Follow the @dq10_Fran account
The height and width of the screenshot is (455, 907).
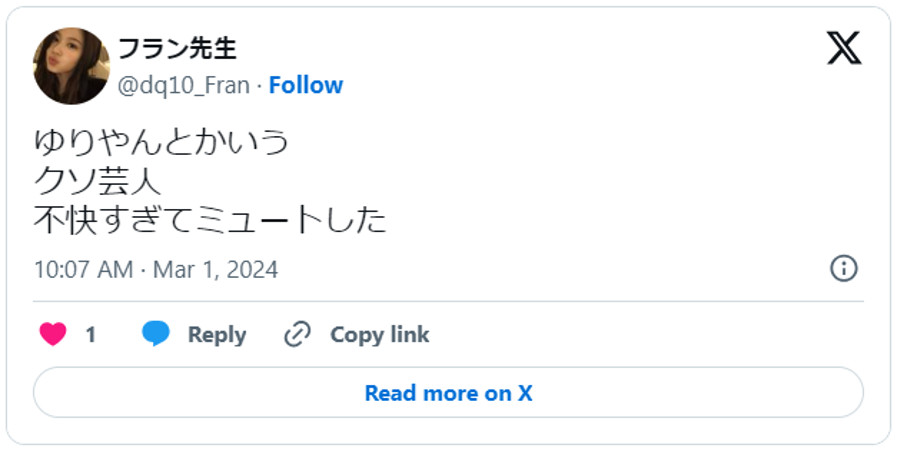tap(305, 85)
